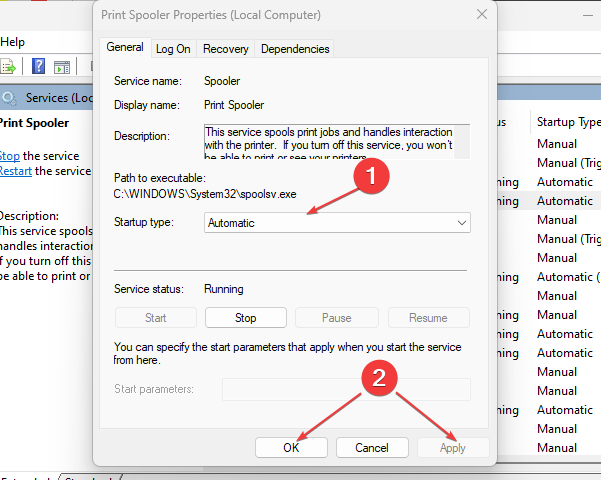The height and width of the screenshot is (480, 601).
Task: Click the export list icon in Services toolbar
Action: [x=8, y=67]
